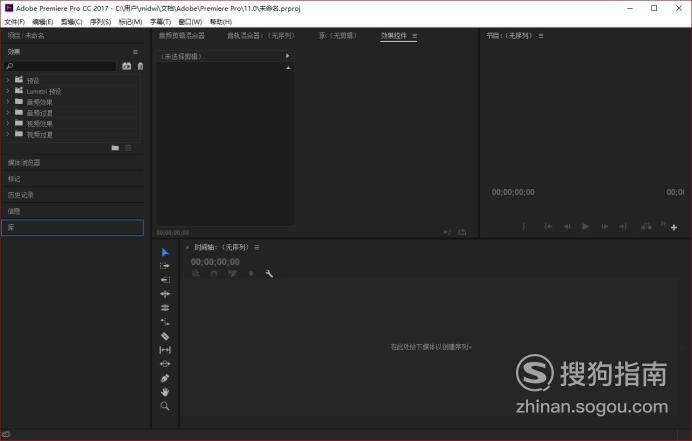The image size is (692, 441).
Task: Open the Program monitor button editor plus
Action: 674,227
